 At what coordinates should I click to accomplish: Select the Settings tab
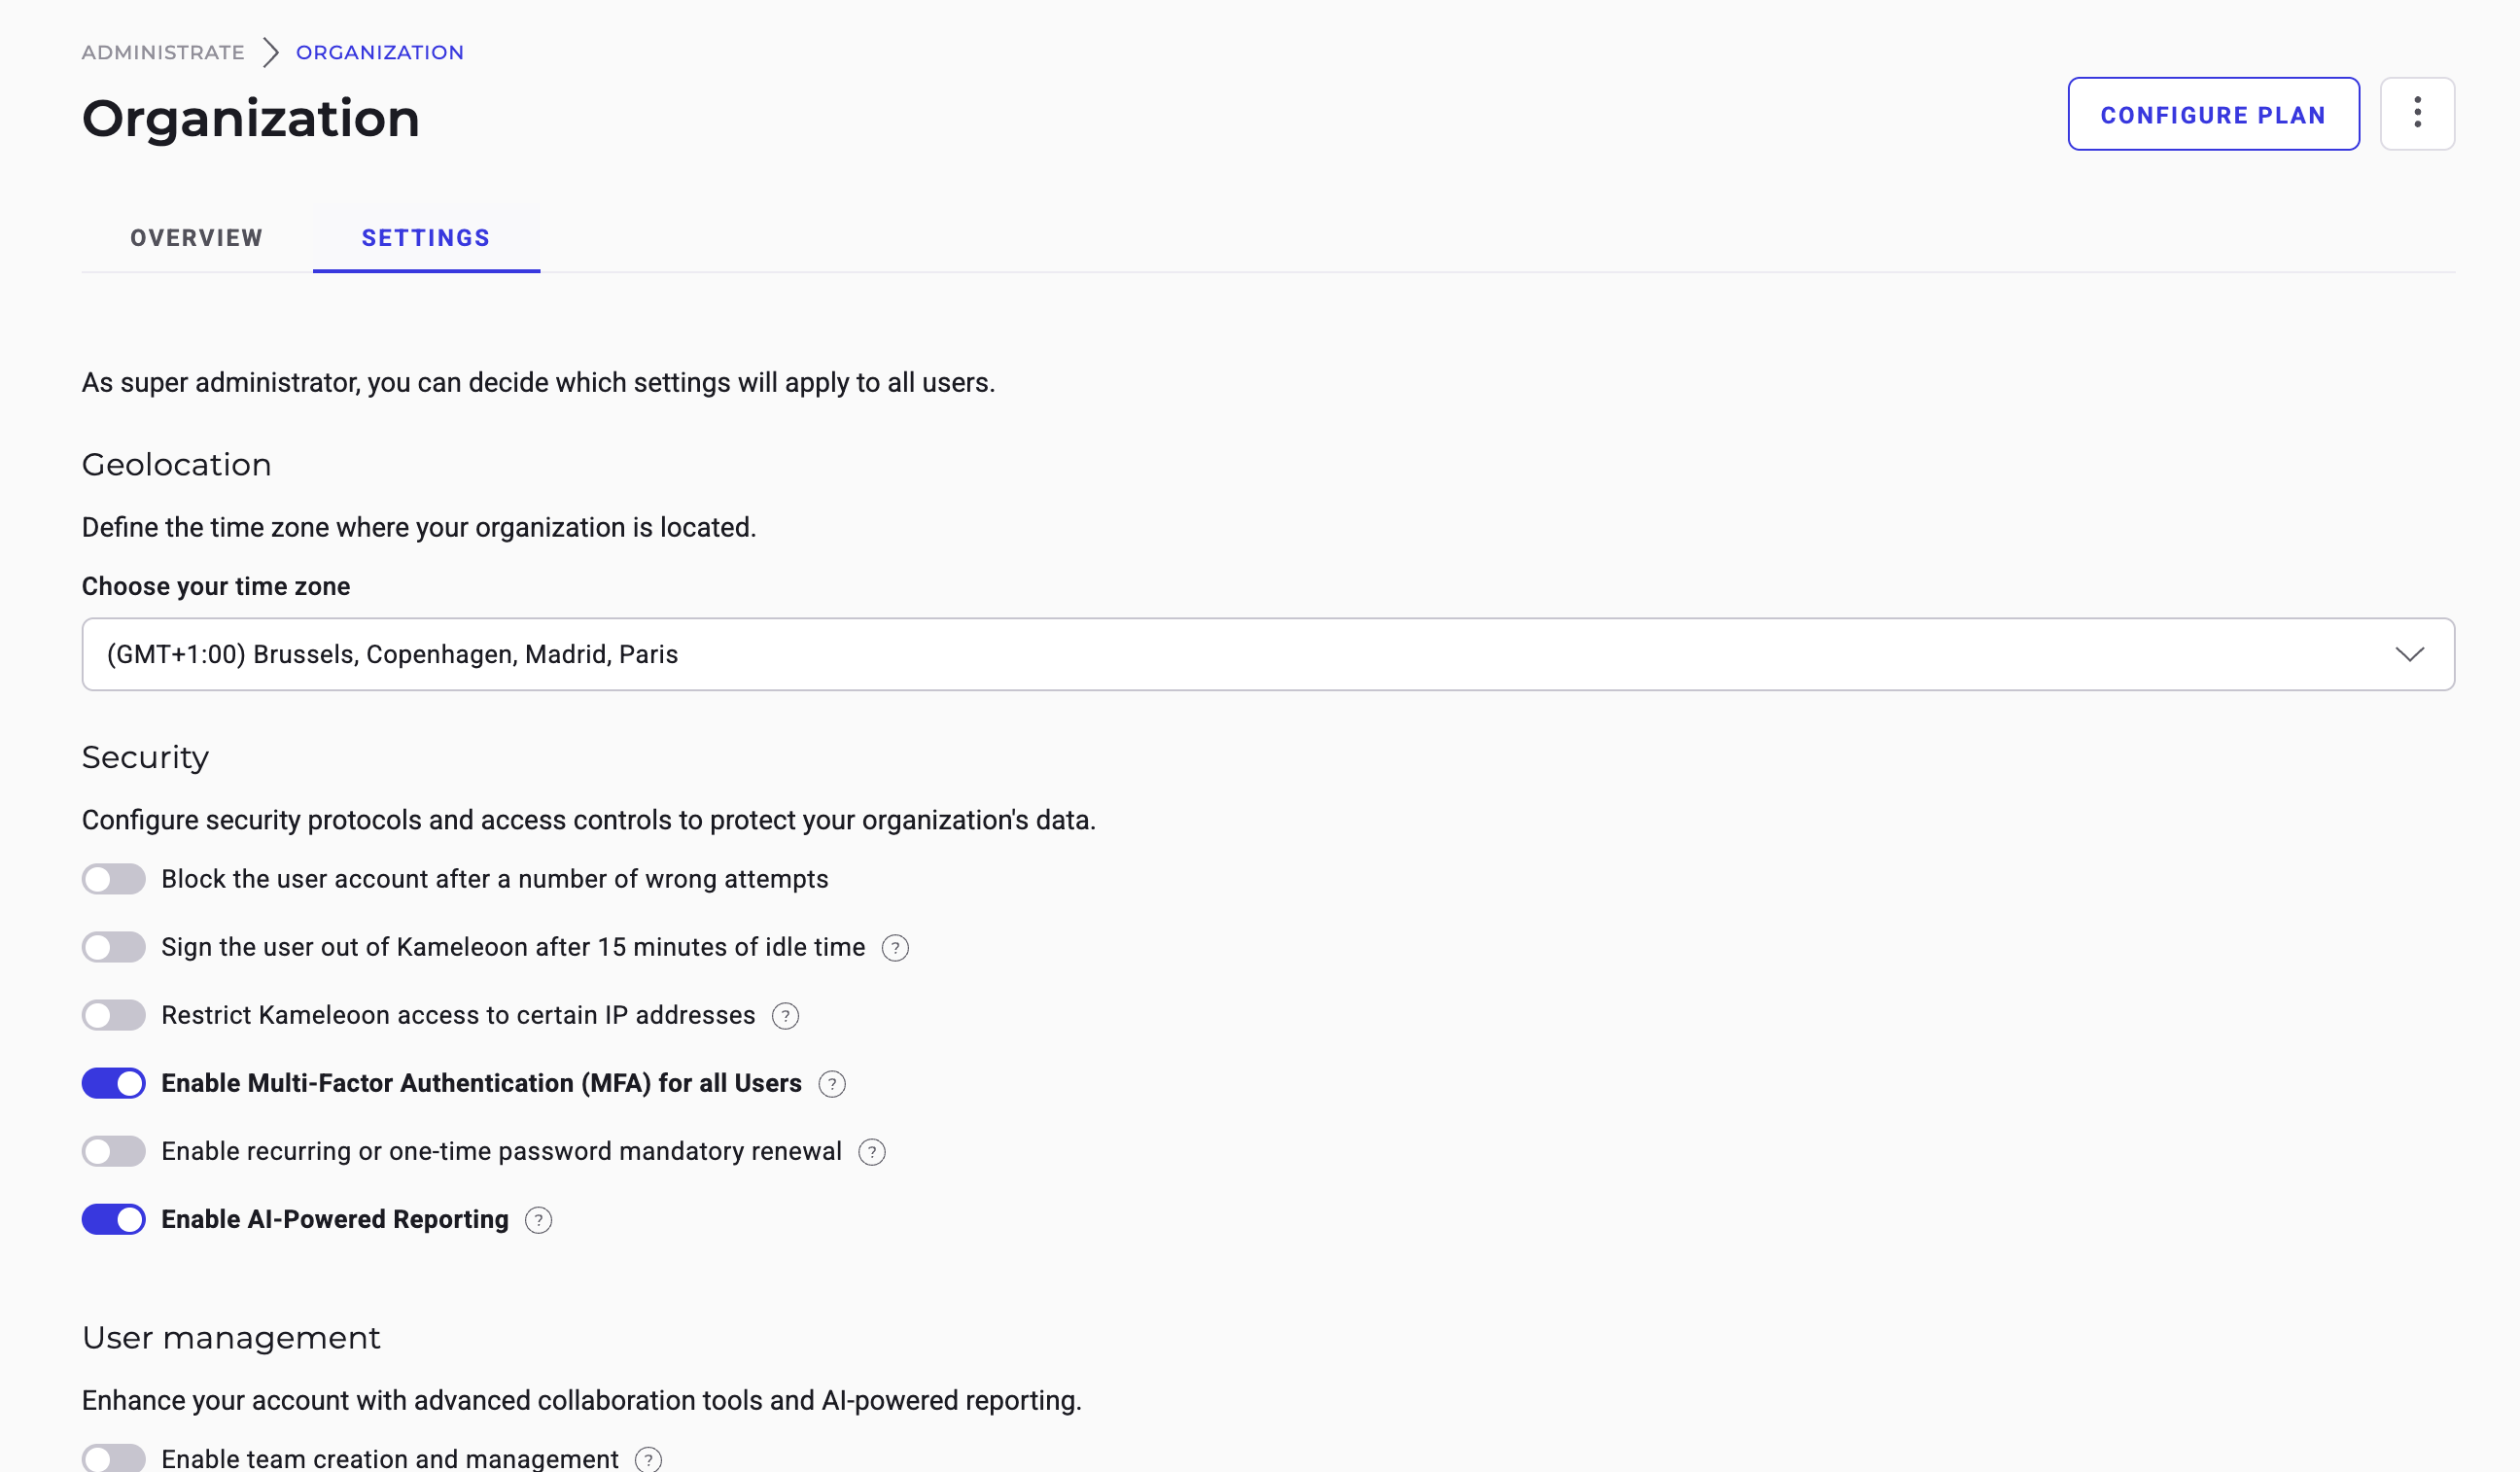pyautogui.click(x=426, y=238)
